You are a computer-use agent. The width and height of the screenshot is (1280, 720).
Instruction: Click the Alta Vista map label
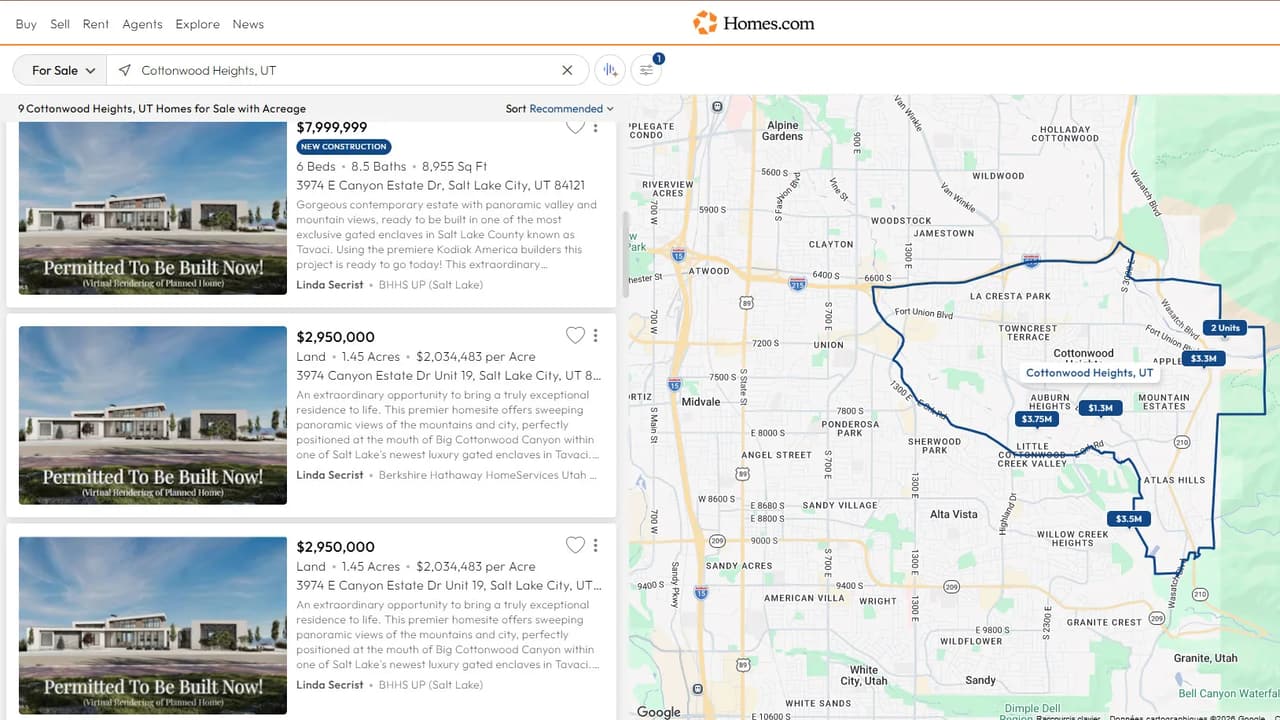[954, 514]
